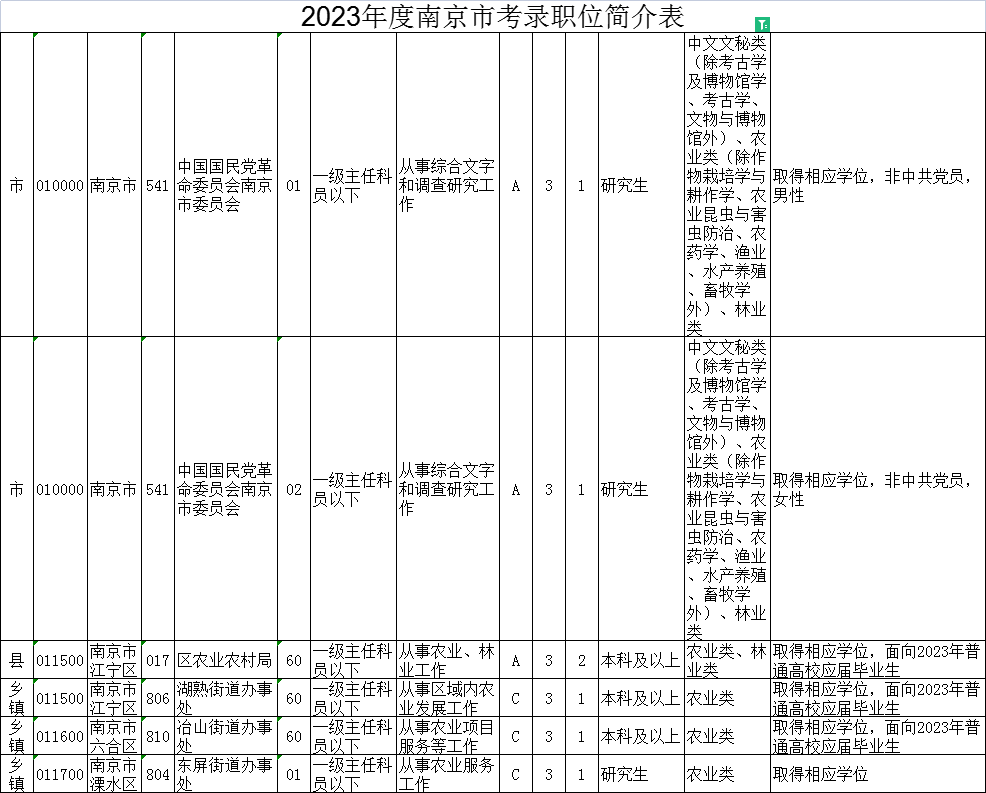Click the 农业类、林业类 major cell
Image resolution: width=986 pixels, height=793 pixels.
pos(727,660)
